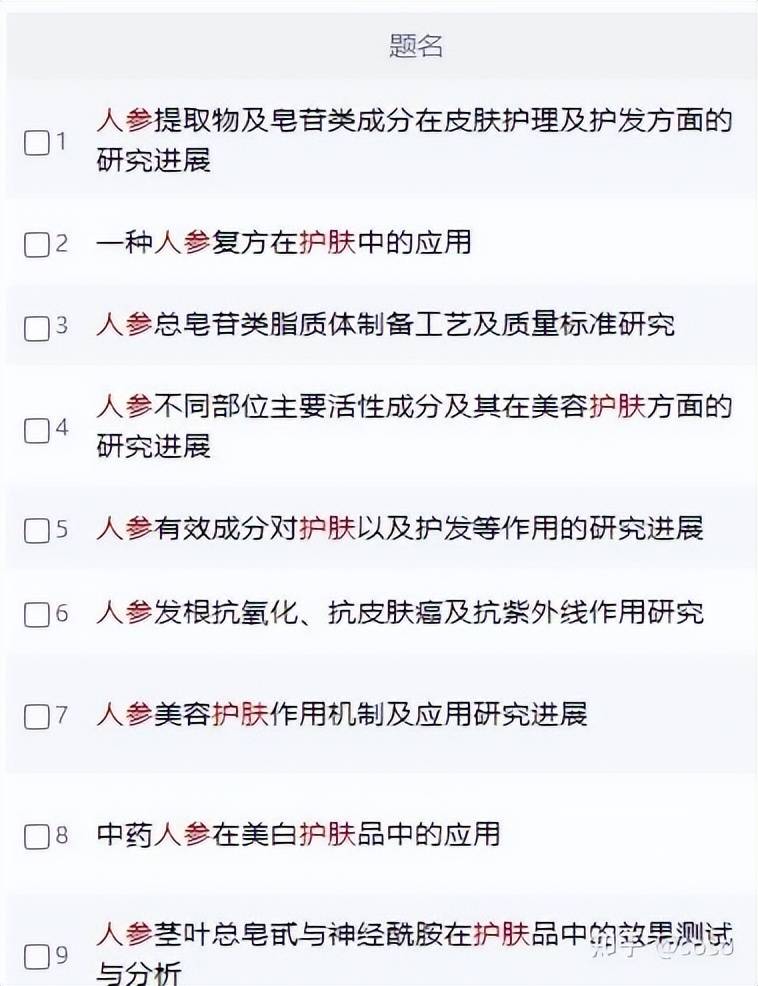Viewport: 758px width, 986px height.
Task: Select checkbox beside result 8
Action: tap(36, 836)
